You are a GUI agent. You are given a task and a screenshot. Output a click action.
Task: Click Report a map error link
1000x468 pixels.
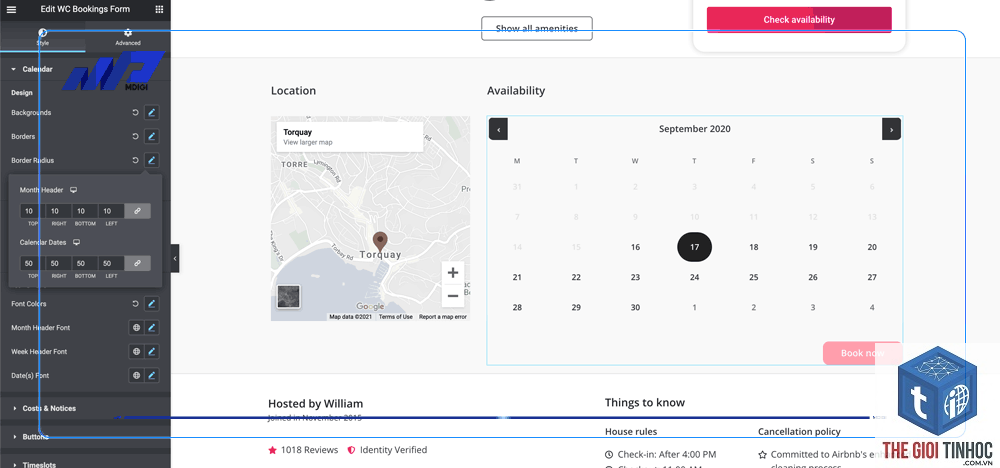pyautogui.click(x=443, y=317)
